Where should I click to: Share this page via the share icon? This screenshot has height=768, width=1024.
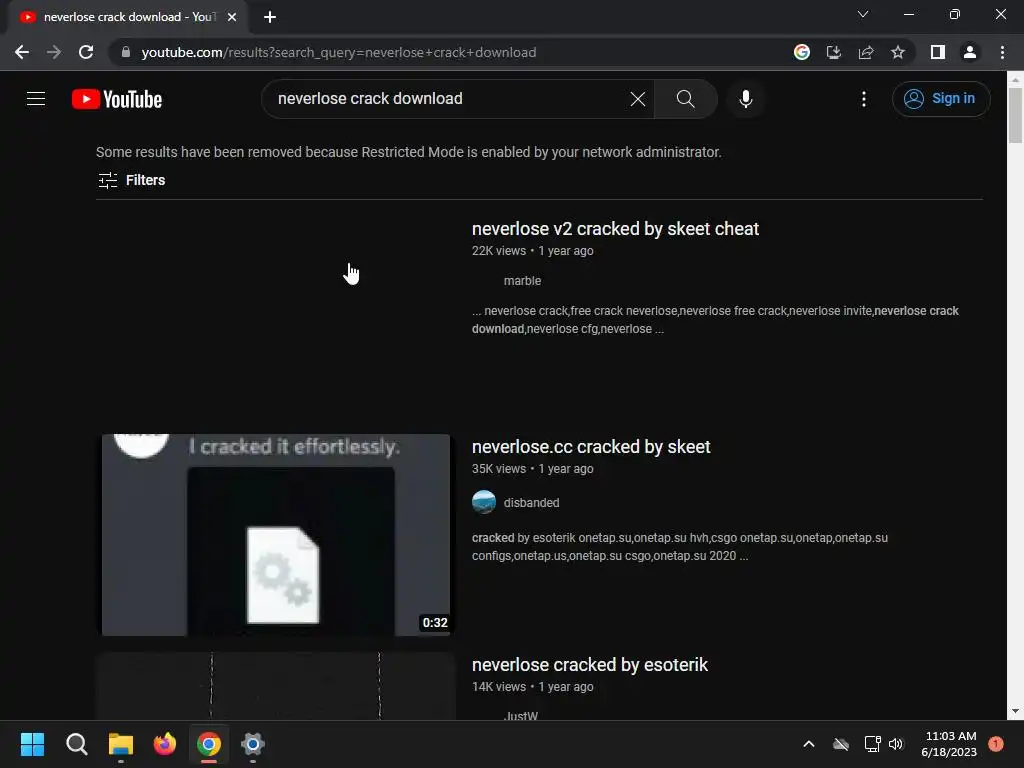pos(865,52)
